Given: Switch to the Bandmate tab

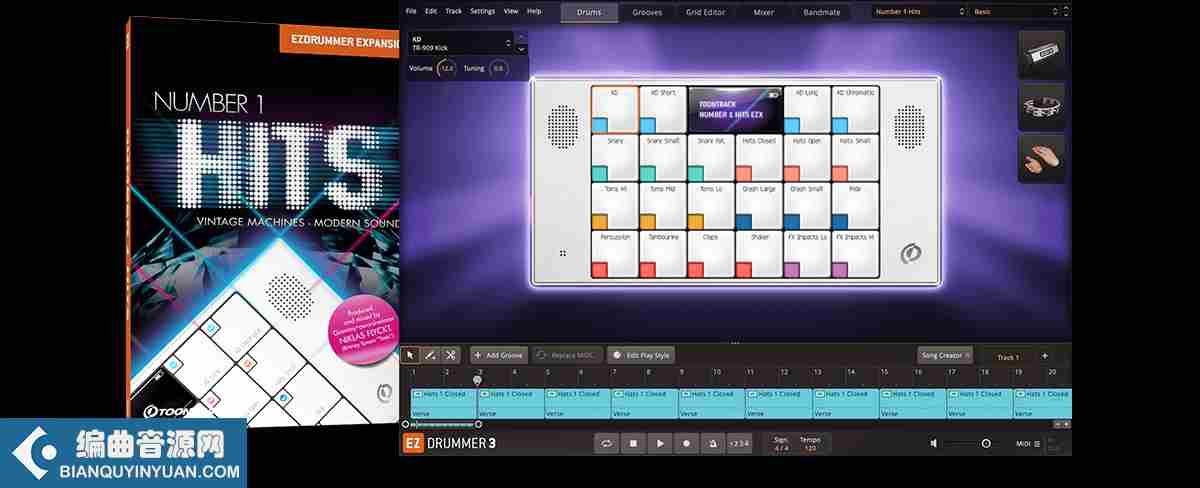Looking at the screenshot, I should coord(821,12).
